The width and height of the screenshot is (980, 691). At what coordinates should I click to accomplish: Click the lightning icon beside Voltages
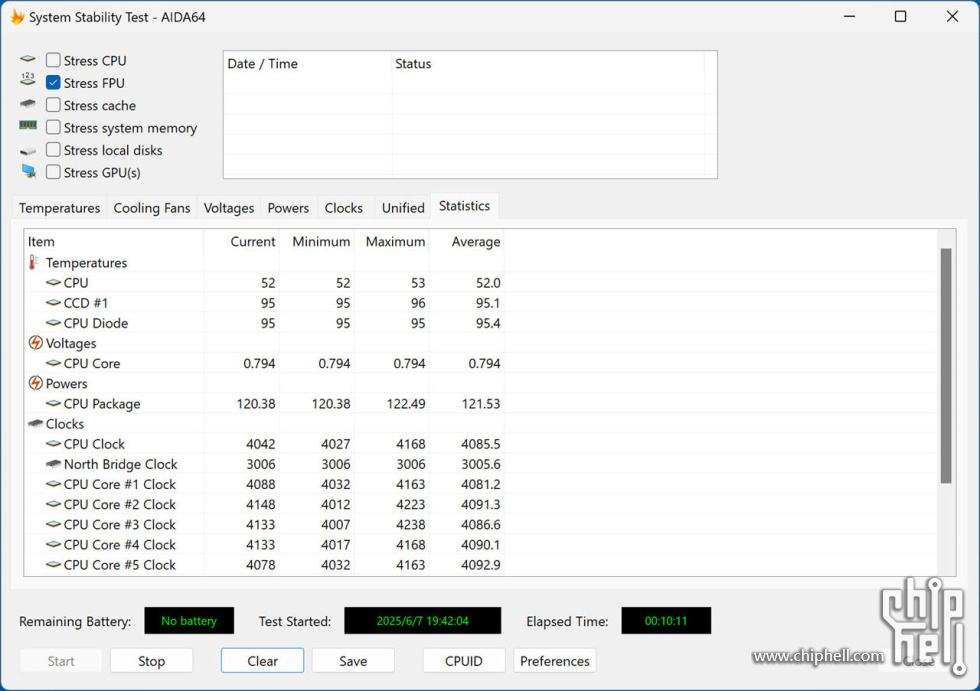tap(36, 343)
